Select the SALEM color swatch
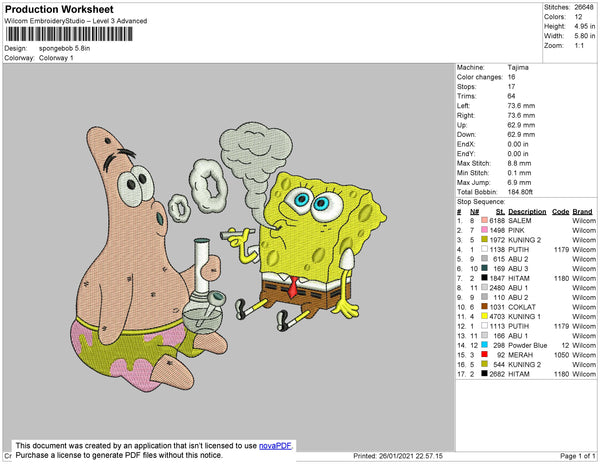The height and width of the screenshot is (464, 600). [484, 221]
